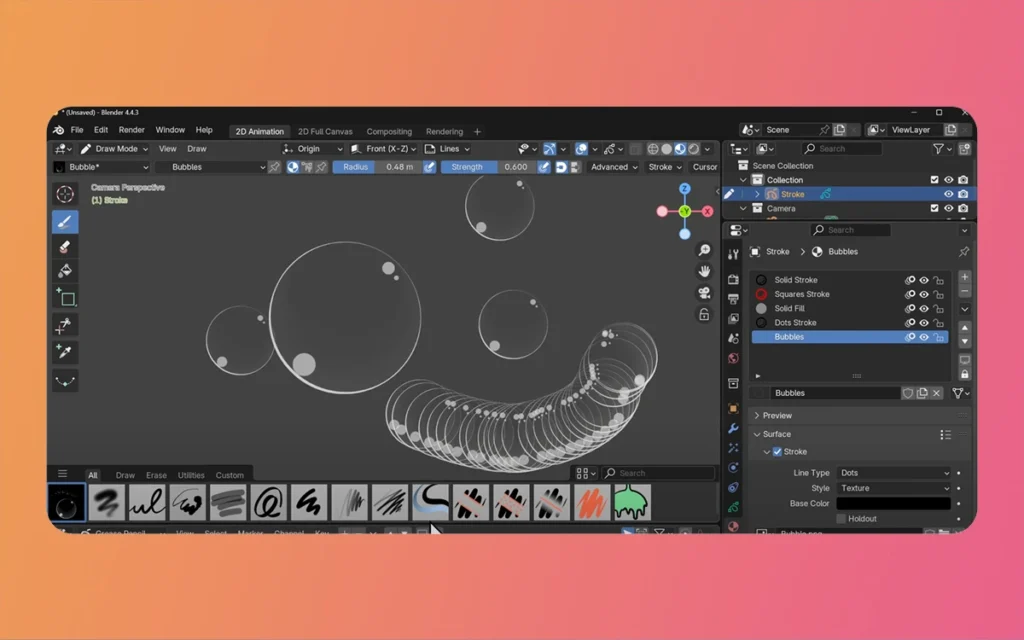Select the Eyedropper tool
1024x640 pixels.
click(x=65, y=352)
